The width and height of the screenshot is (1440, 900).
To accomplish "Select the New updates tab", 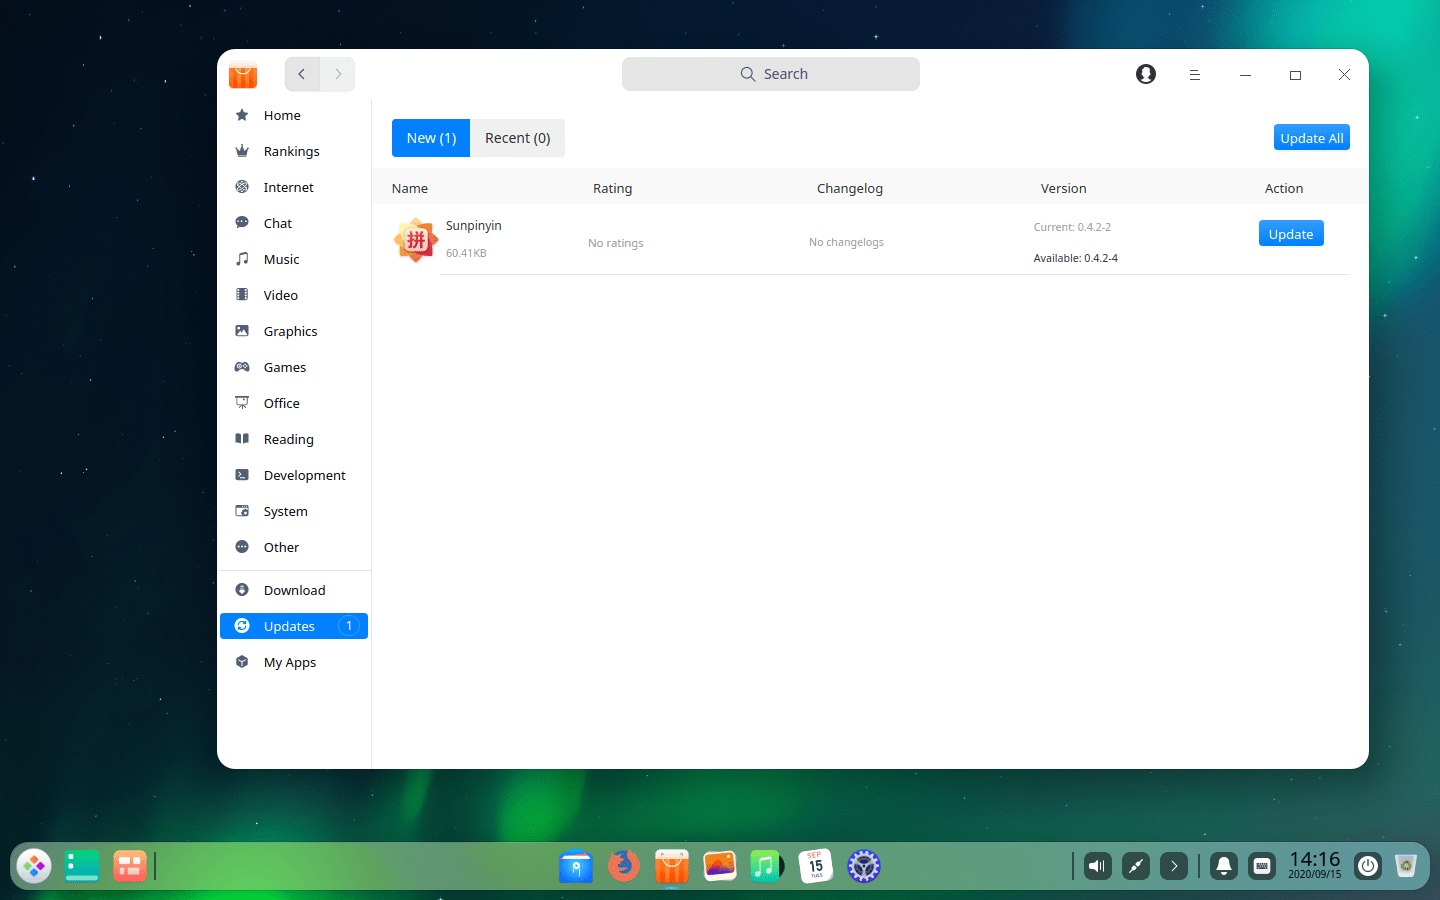I will (430, 138).
